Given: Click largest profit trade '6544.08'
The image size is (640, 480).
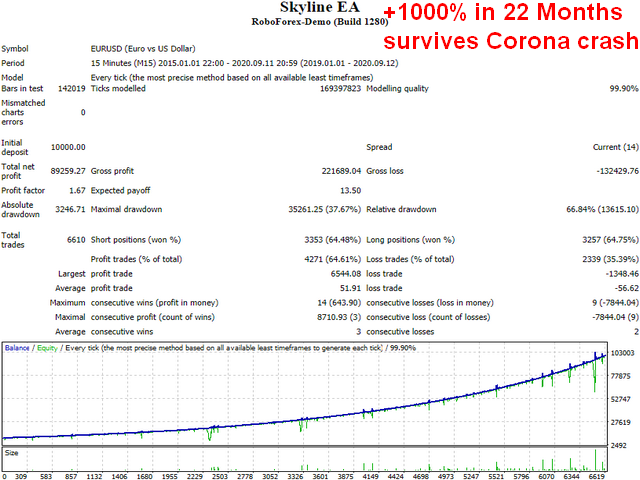Looking at the screenshot, I should [346, 274].
